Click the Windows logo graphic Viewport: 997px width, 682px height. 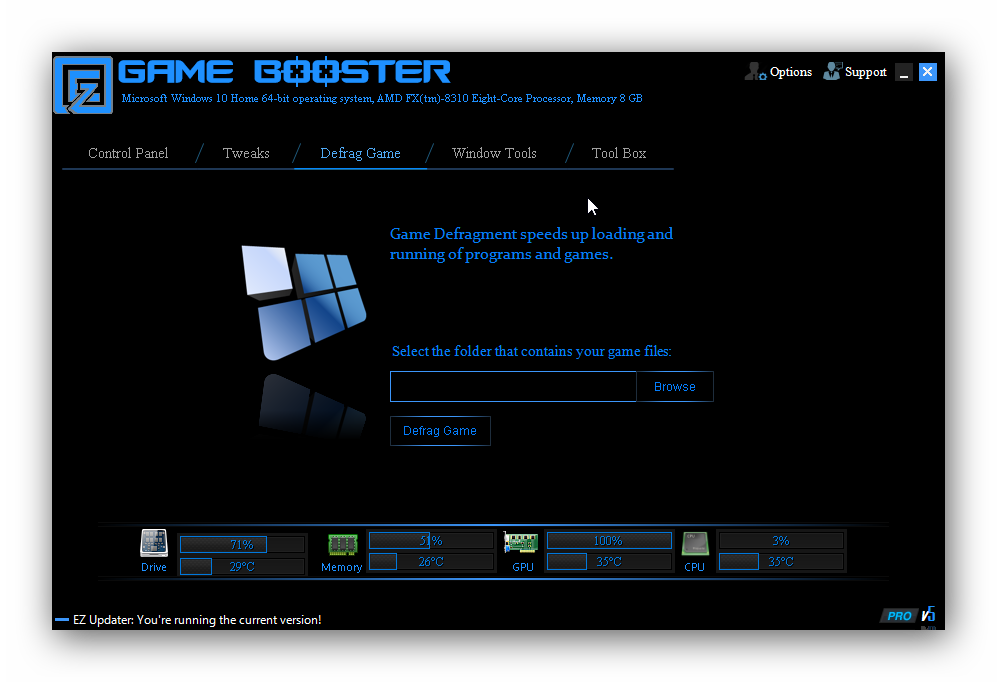click(x=304, y=302)
